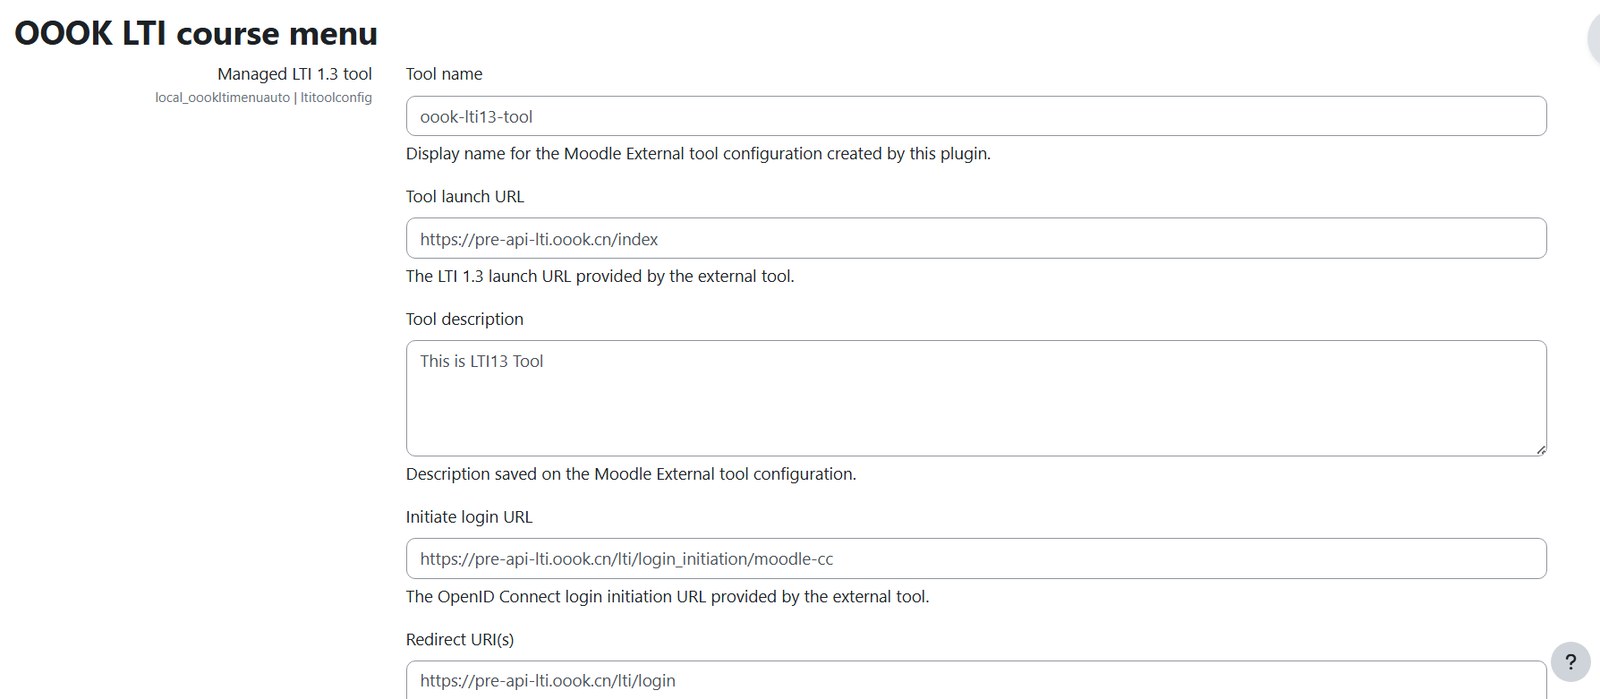Click the local_oookltimenuauto setting identifier text
Screen dimensions: 1600x699
pos(222,98)
